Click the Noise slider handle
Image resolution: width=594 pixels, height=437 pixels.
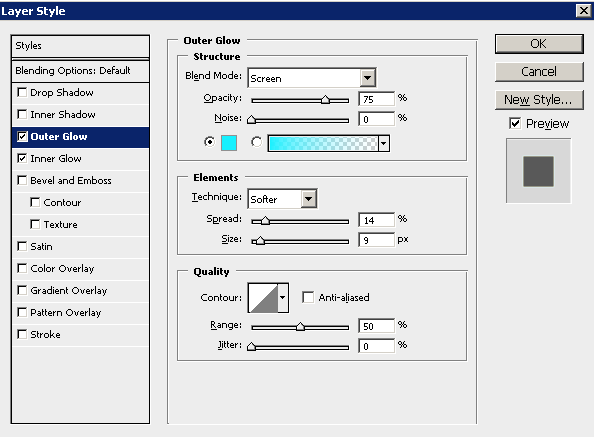(251, 120)
